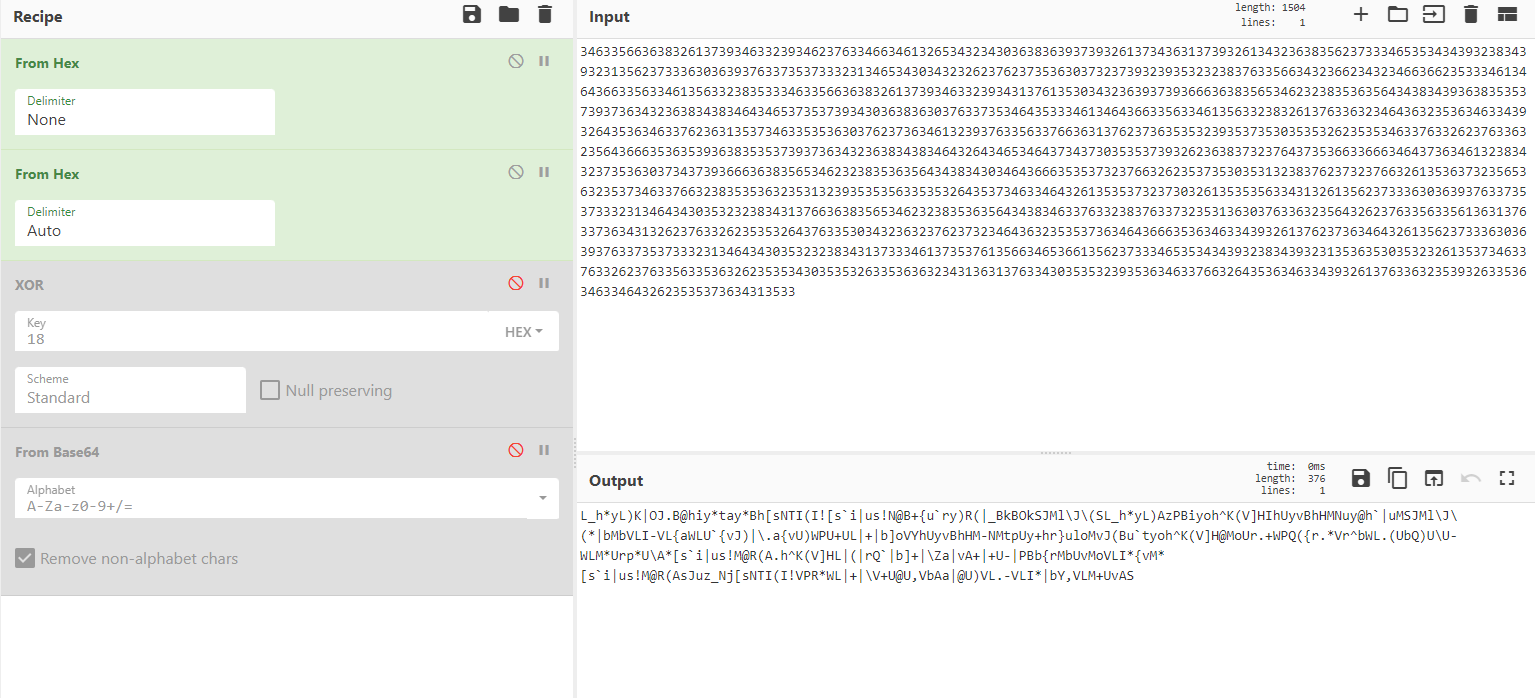Maximise the output pane
The height and width of the screenshot is (698, 1535).
(x=1507, y=478)
